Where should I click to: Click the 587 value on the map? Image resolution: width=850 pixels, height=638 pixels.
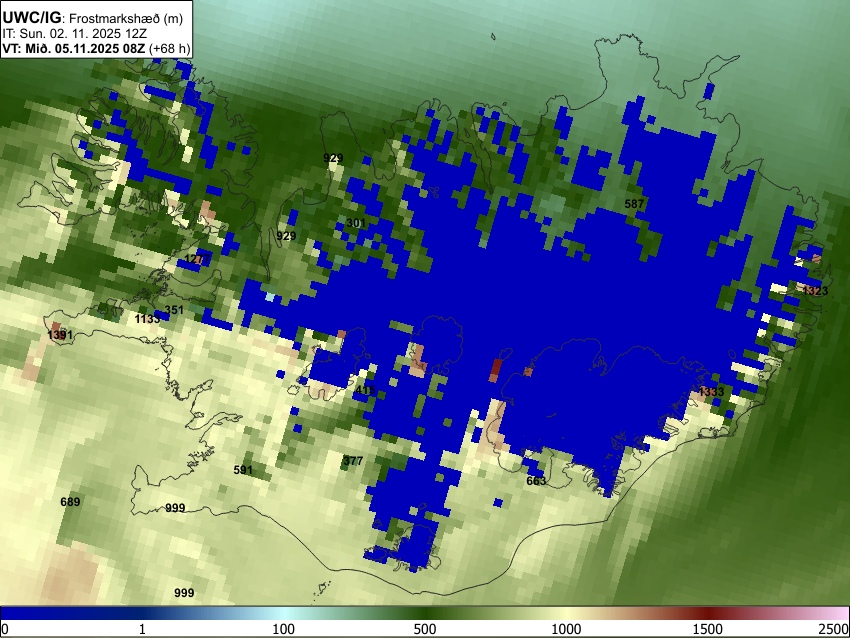tap(634, 204)
